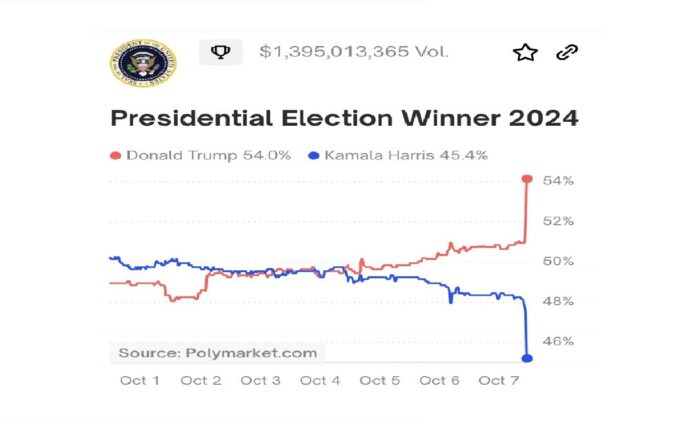
Task: Bookmark market with star icon
Action: (x=525, y=52)
